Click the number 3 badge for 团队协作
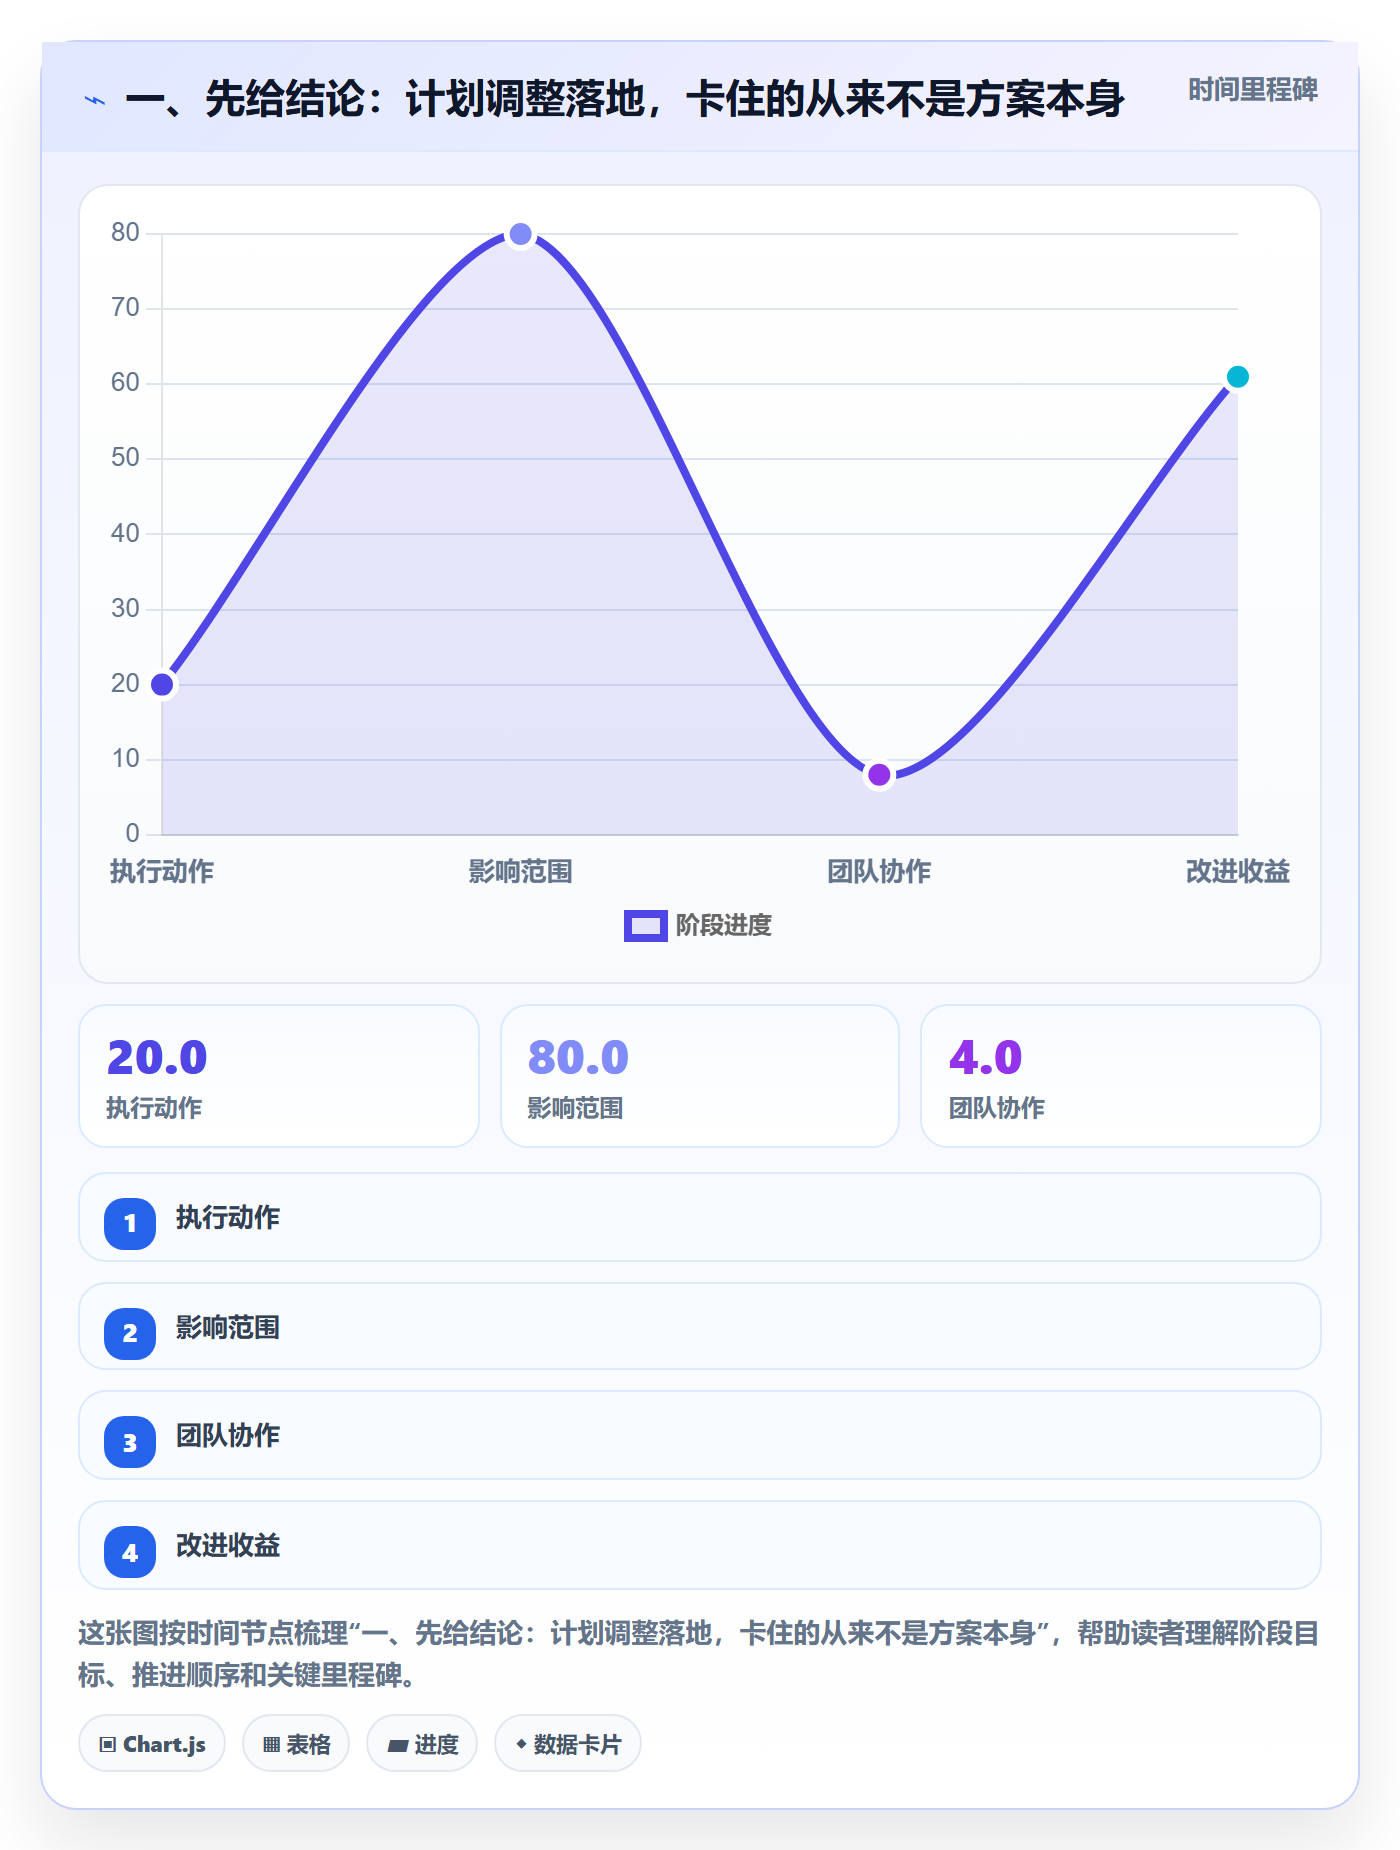Screen dimensions: 1400x1850 pos(130,1443)
